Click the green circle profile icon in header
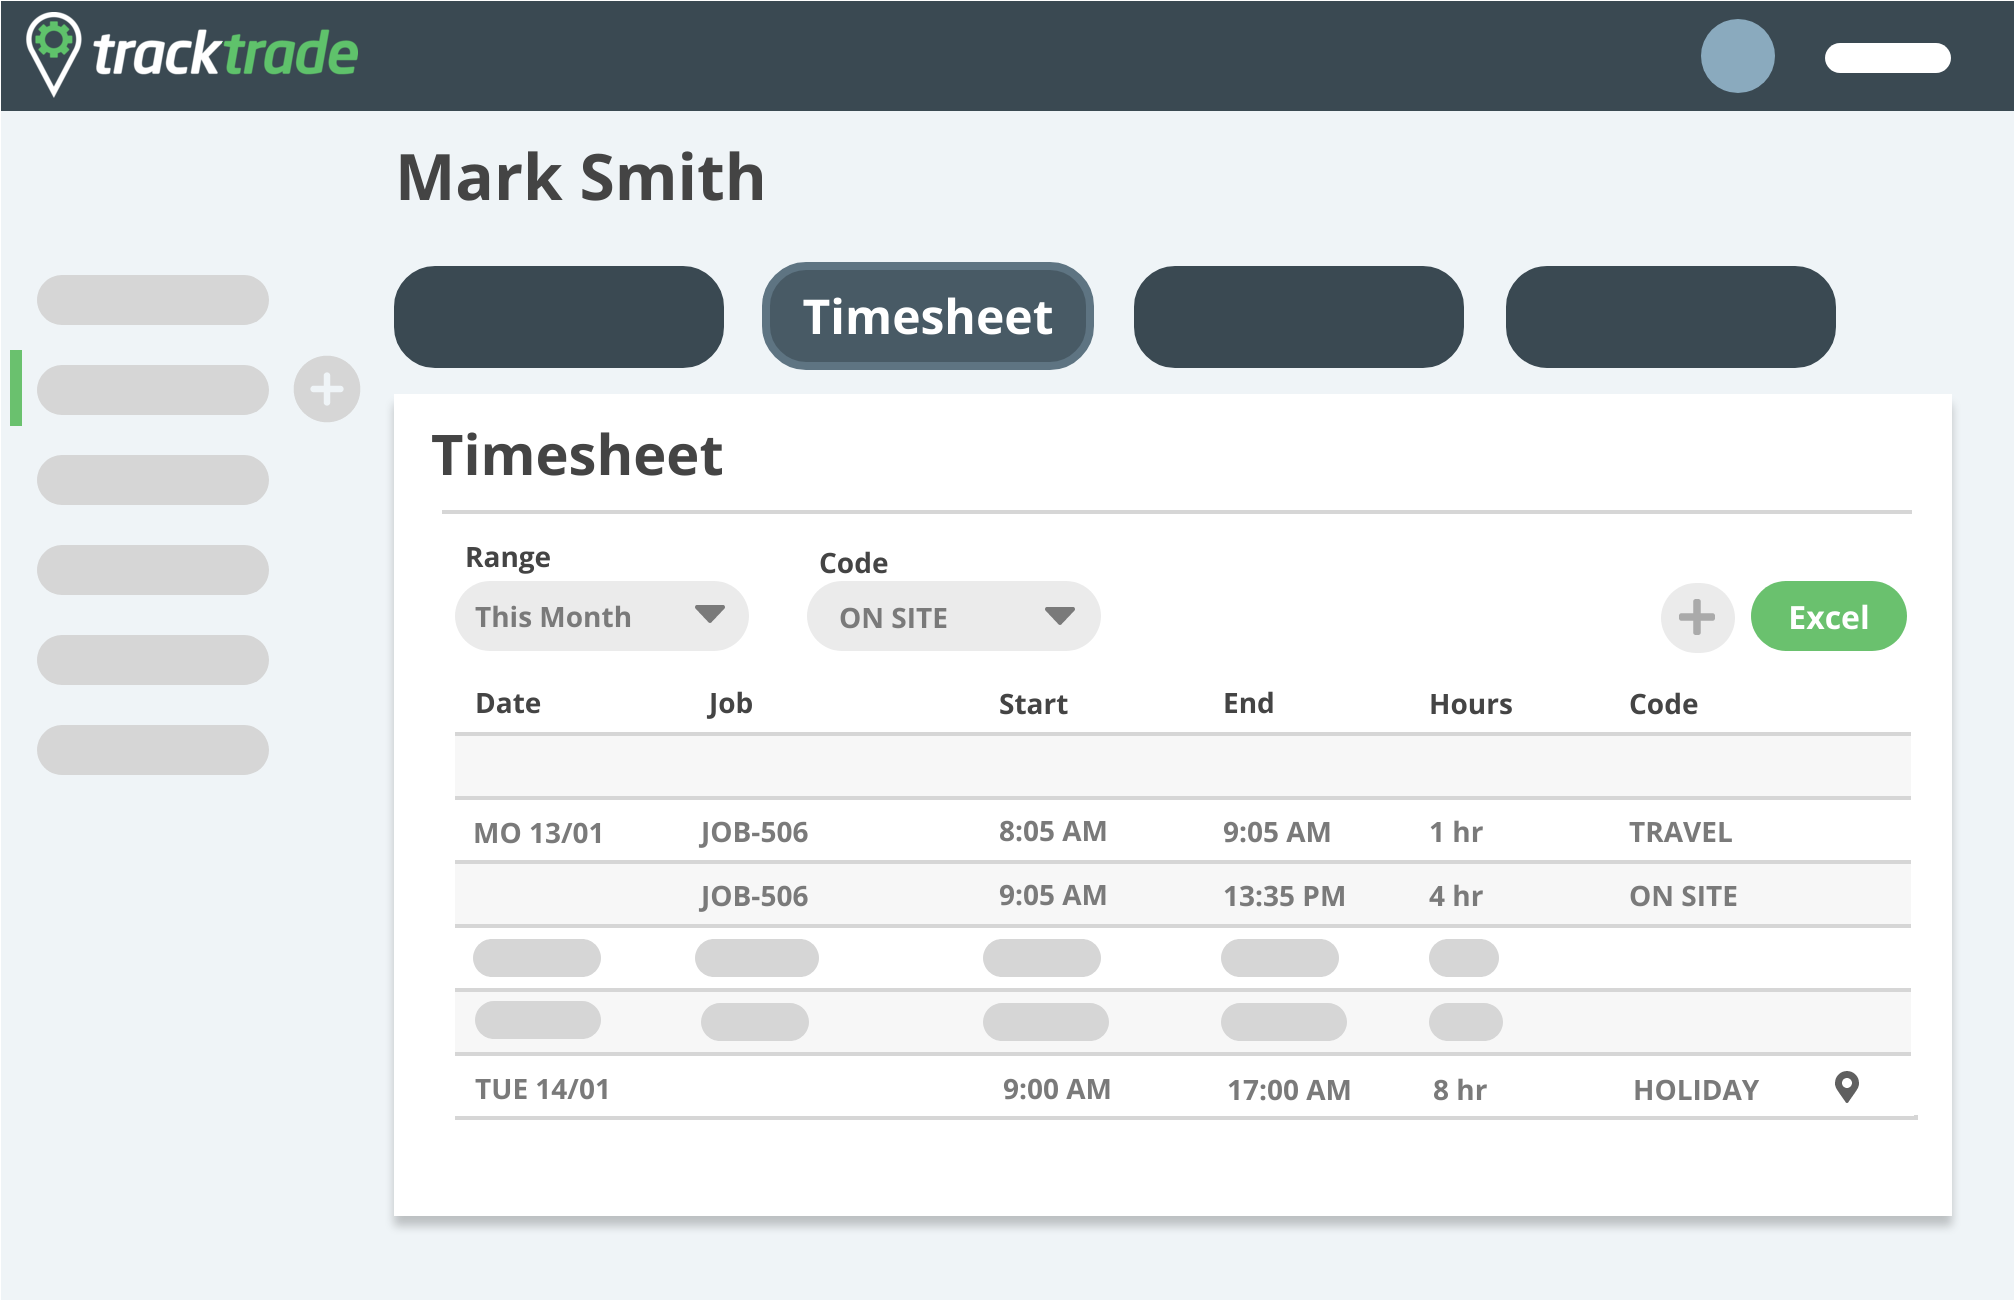The height and width of the screenshot is (1300, 2014). pos(1740,55)
